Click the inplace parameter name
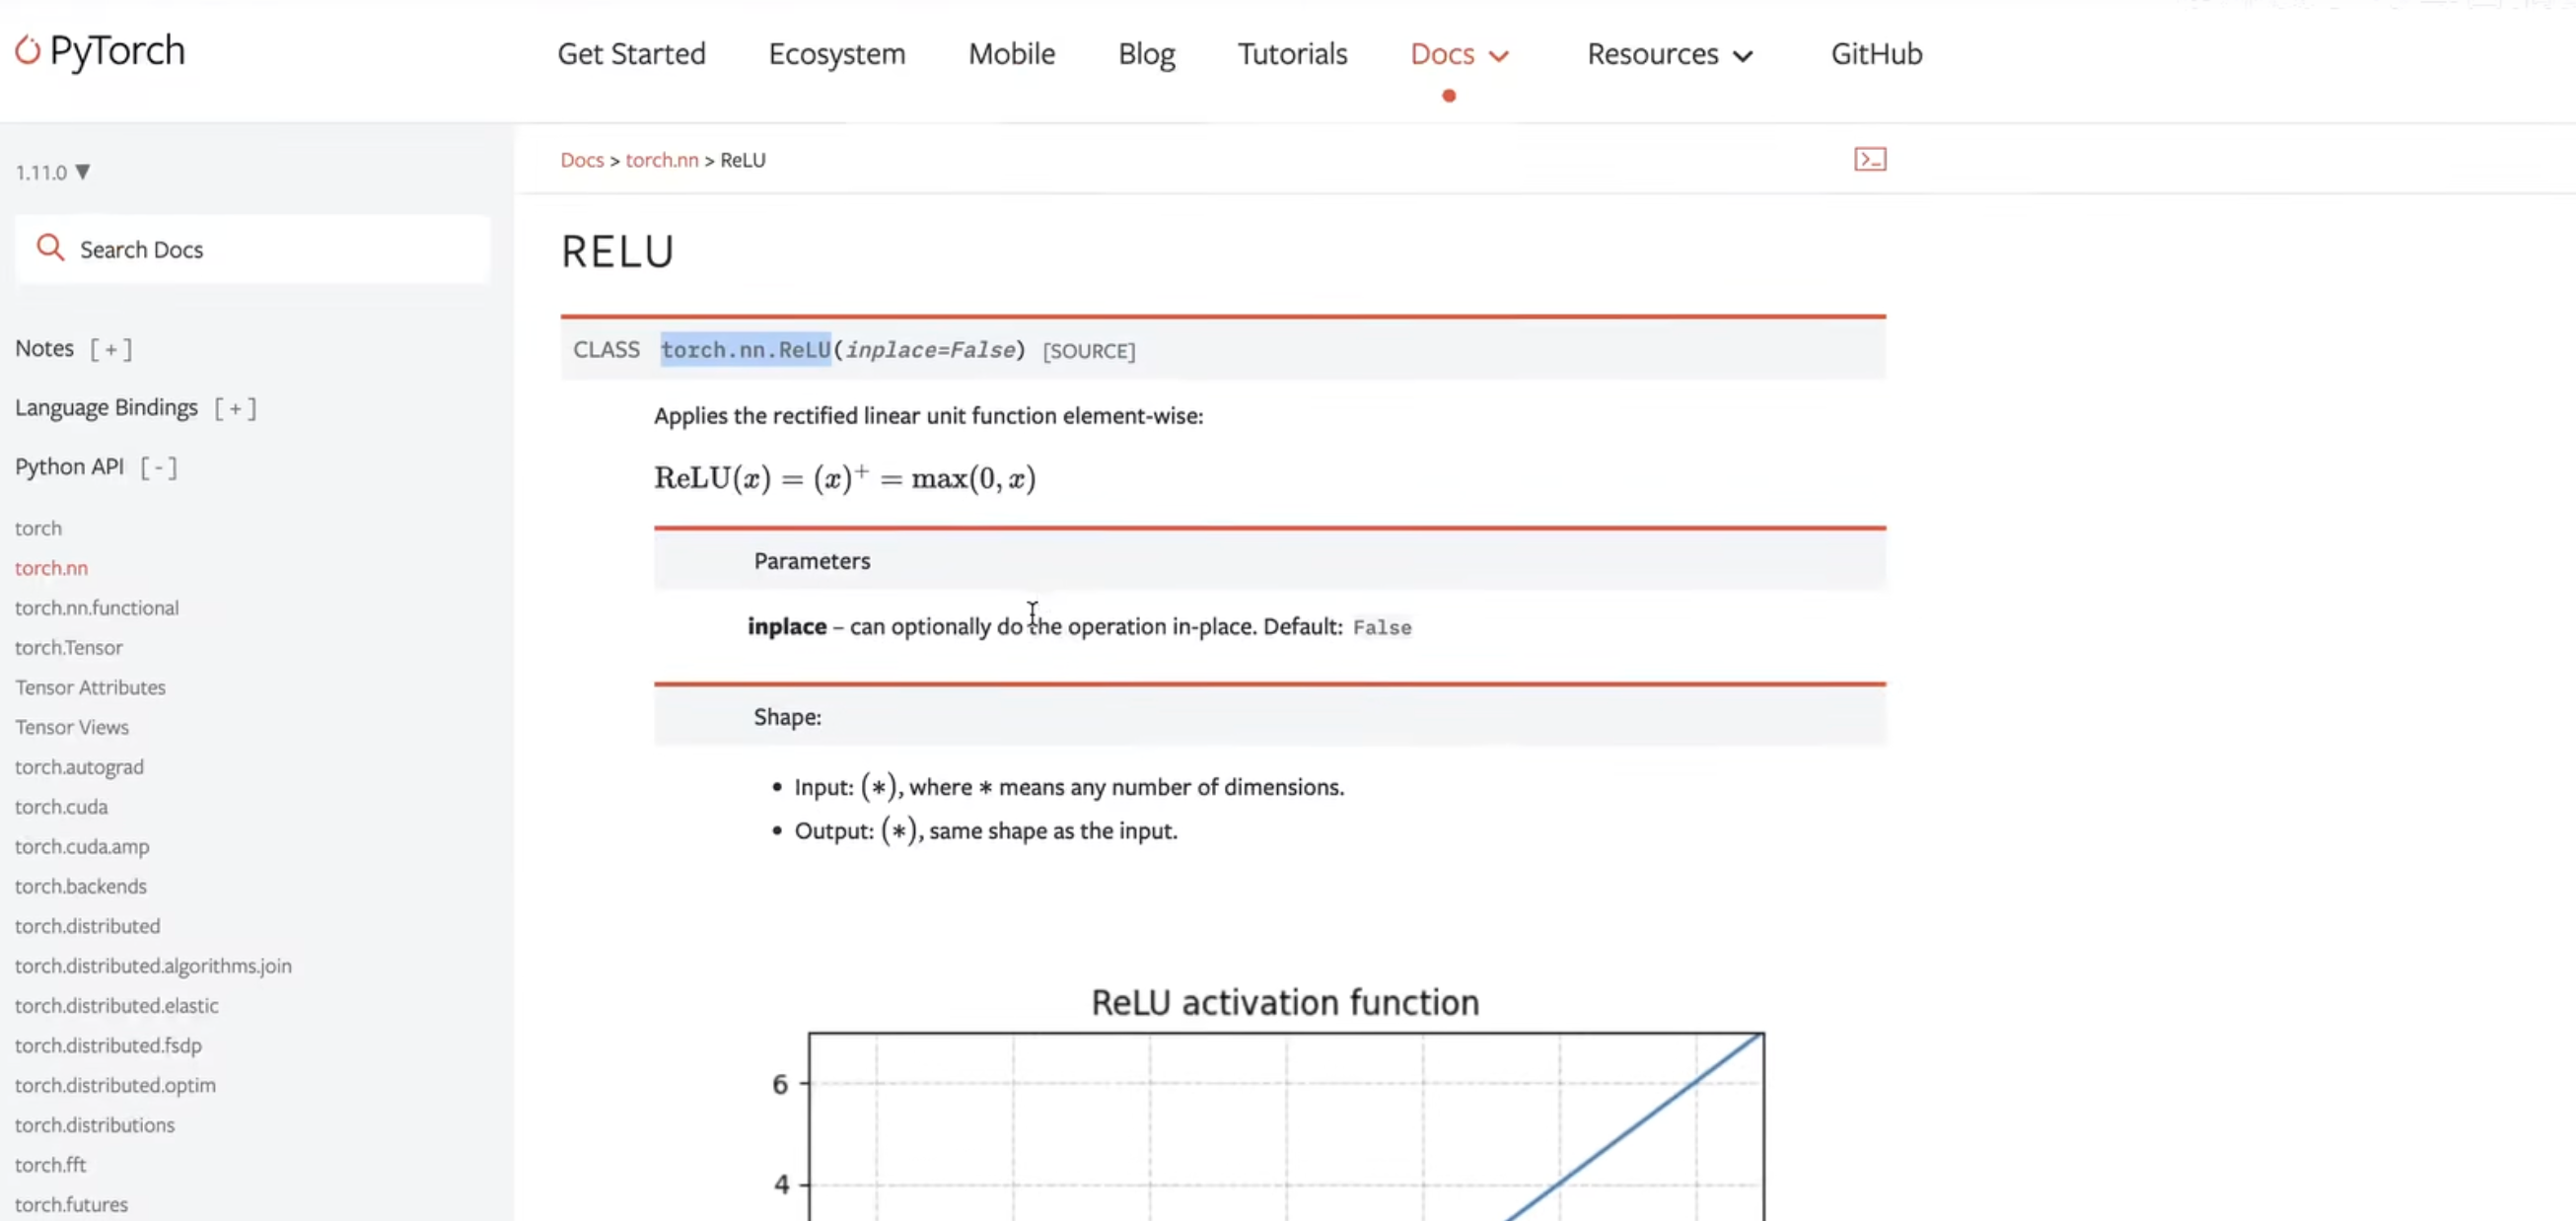This screenshot has height=1221, width=2576. [x=787, y=627]
